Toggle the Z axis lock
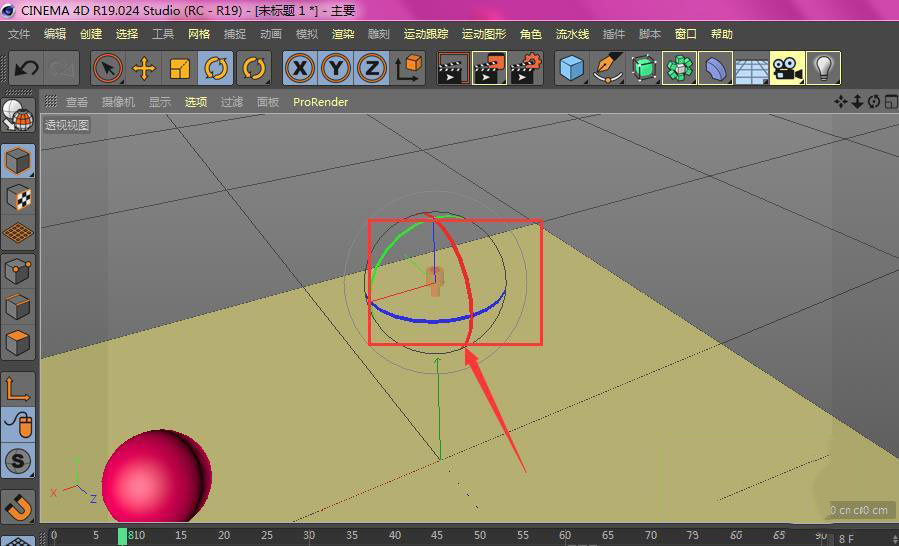Screen dimensions: 899x546 [372, 69]
